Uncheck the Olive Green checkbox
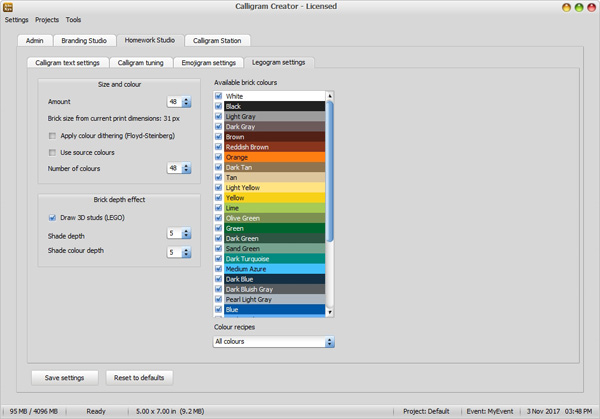This screenshot has height=419, width=600. [x=218, y=218]
